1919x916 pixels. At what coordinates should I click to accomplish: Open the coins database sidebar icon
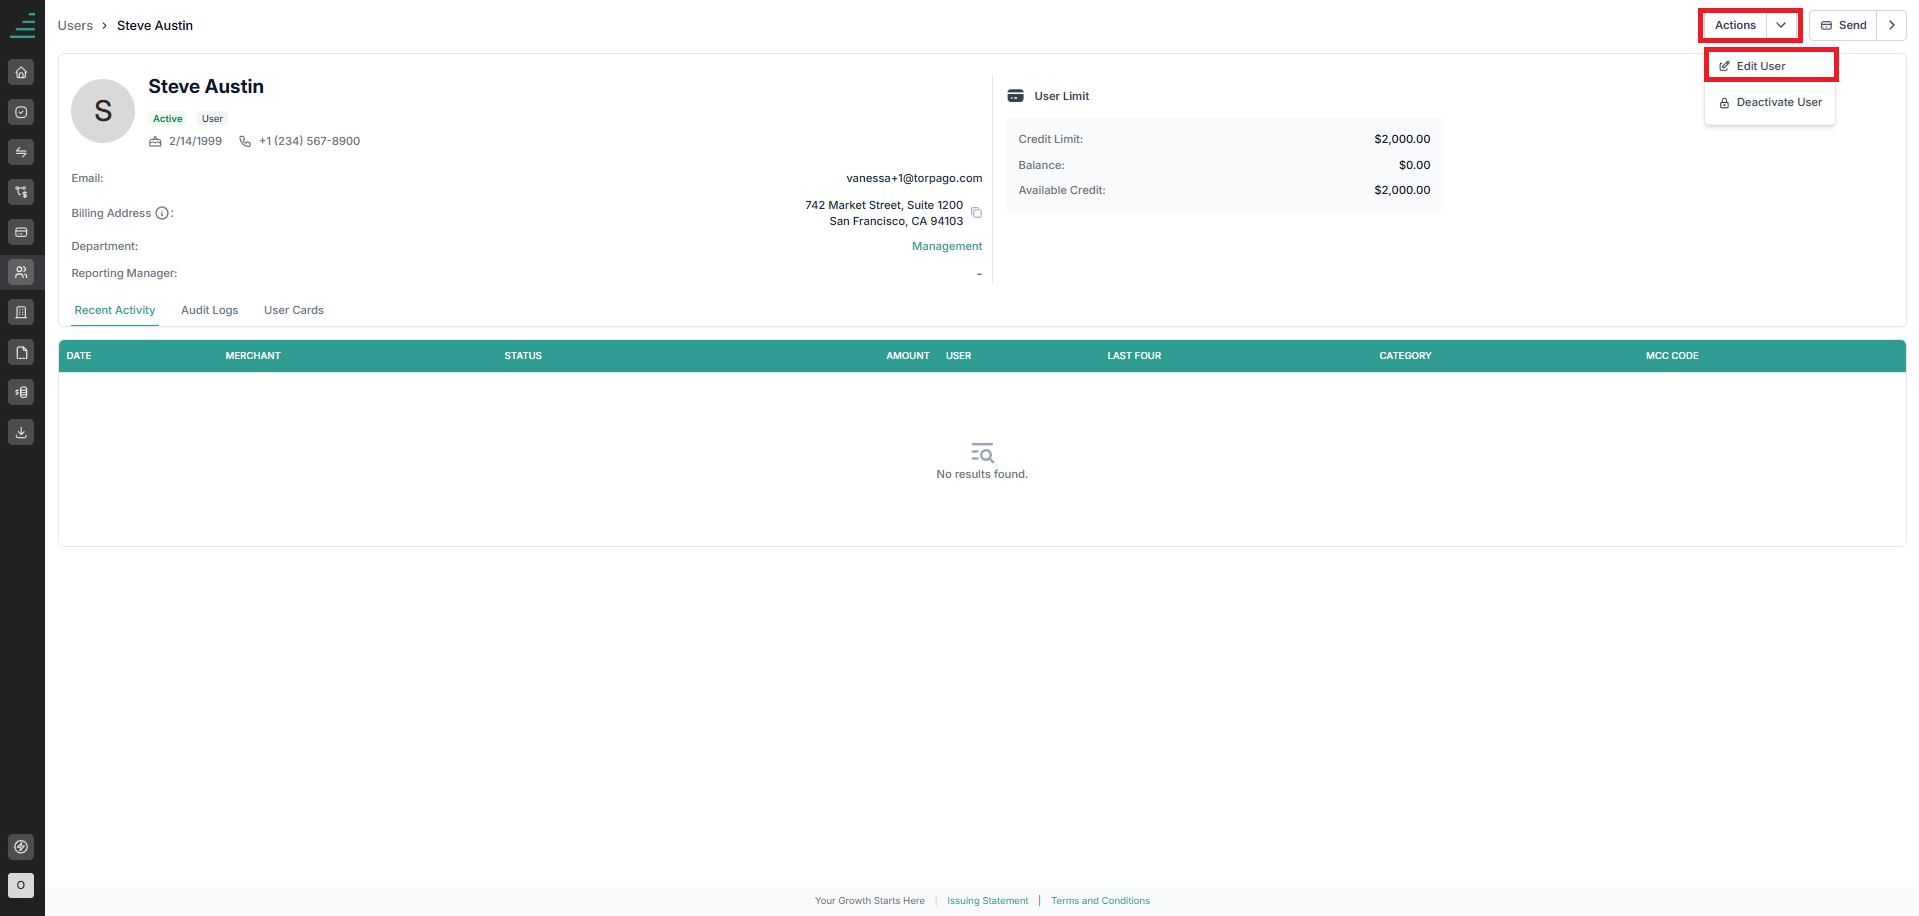point(21,392)
